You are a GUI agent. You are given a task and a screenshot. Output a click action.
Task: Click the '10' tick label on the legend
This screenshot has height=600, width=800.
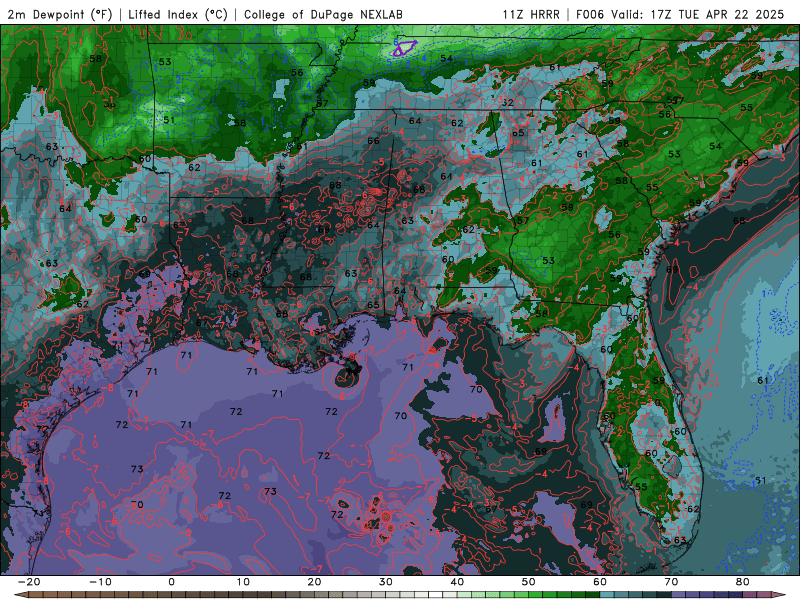click(243, 582)
